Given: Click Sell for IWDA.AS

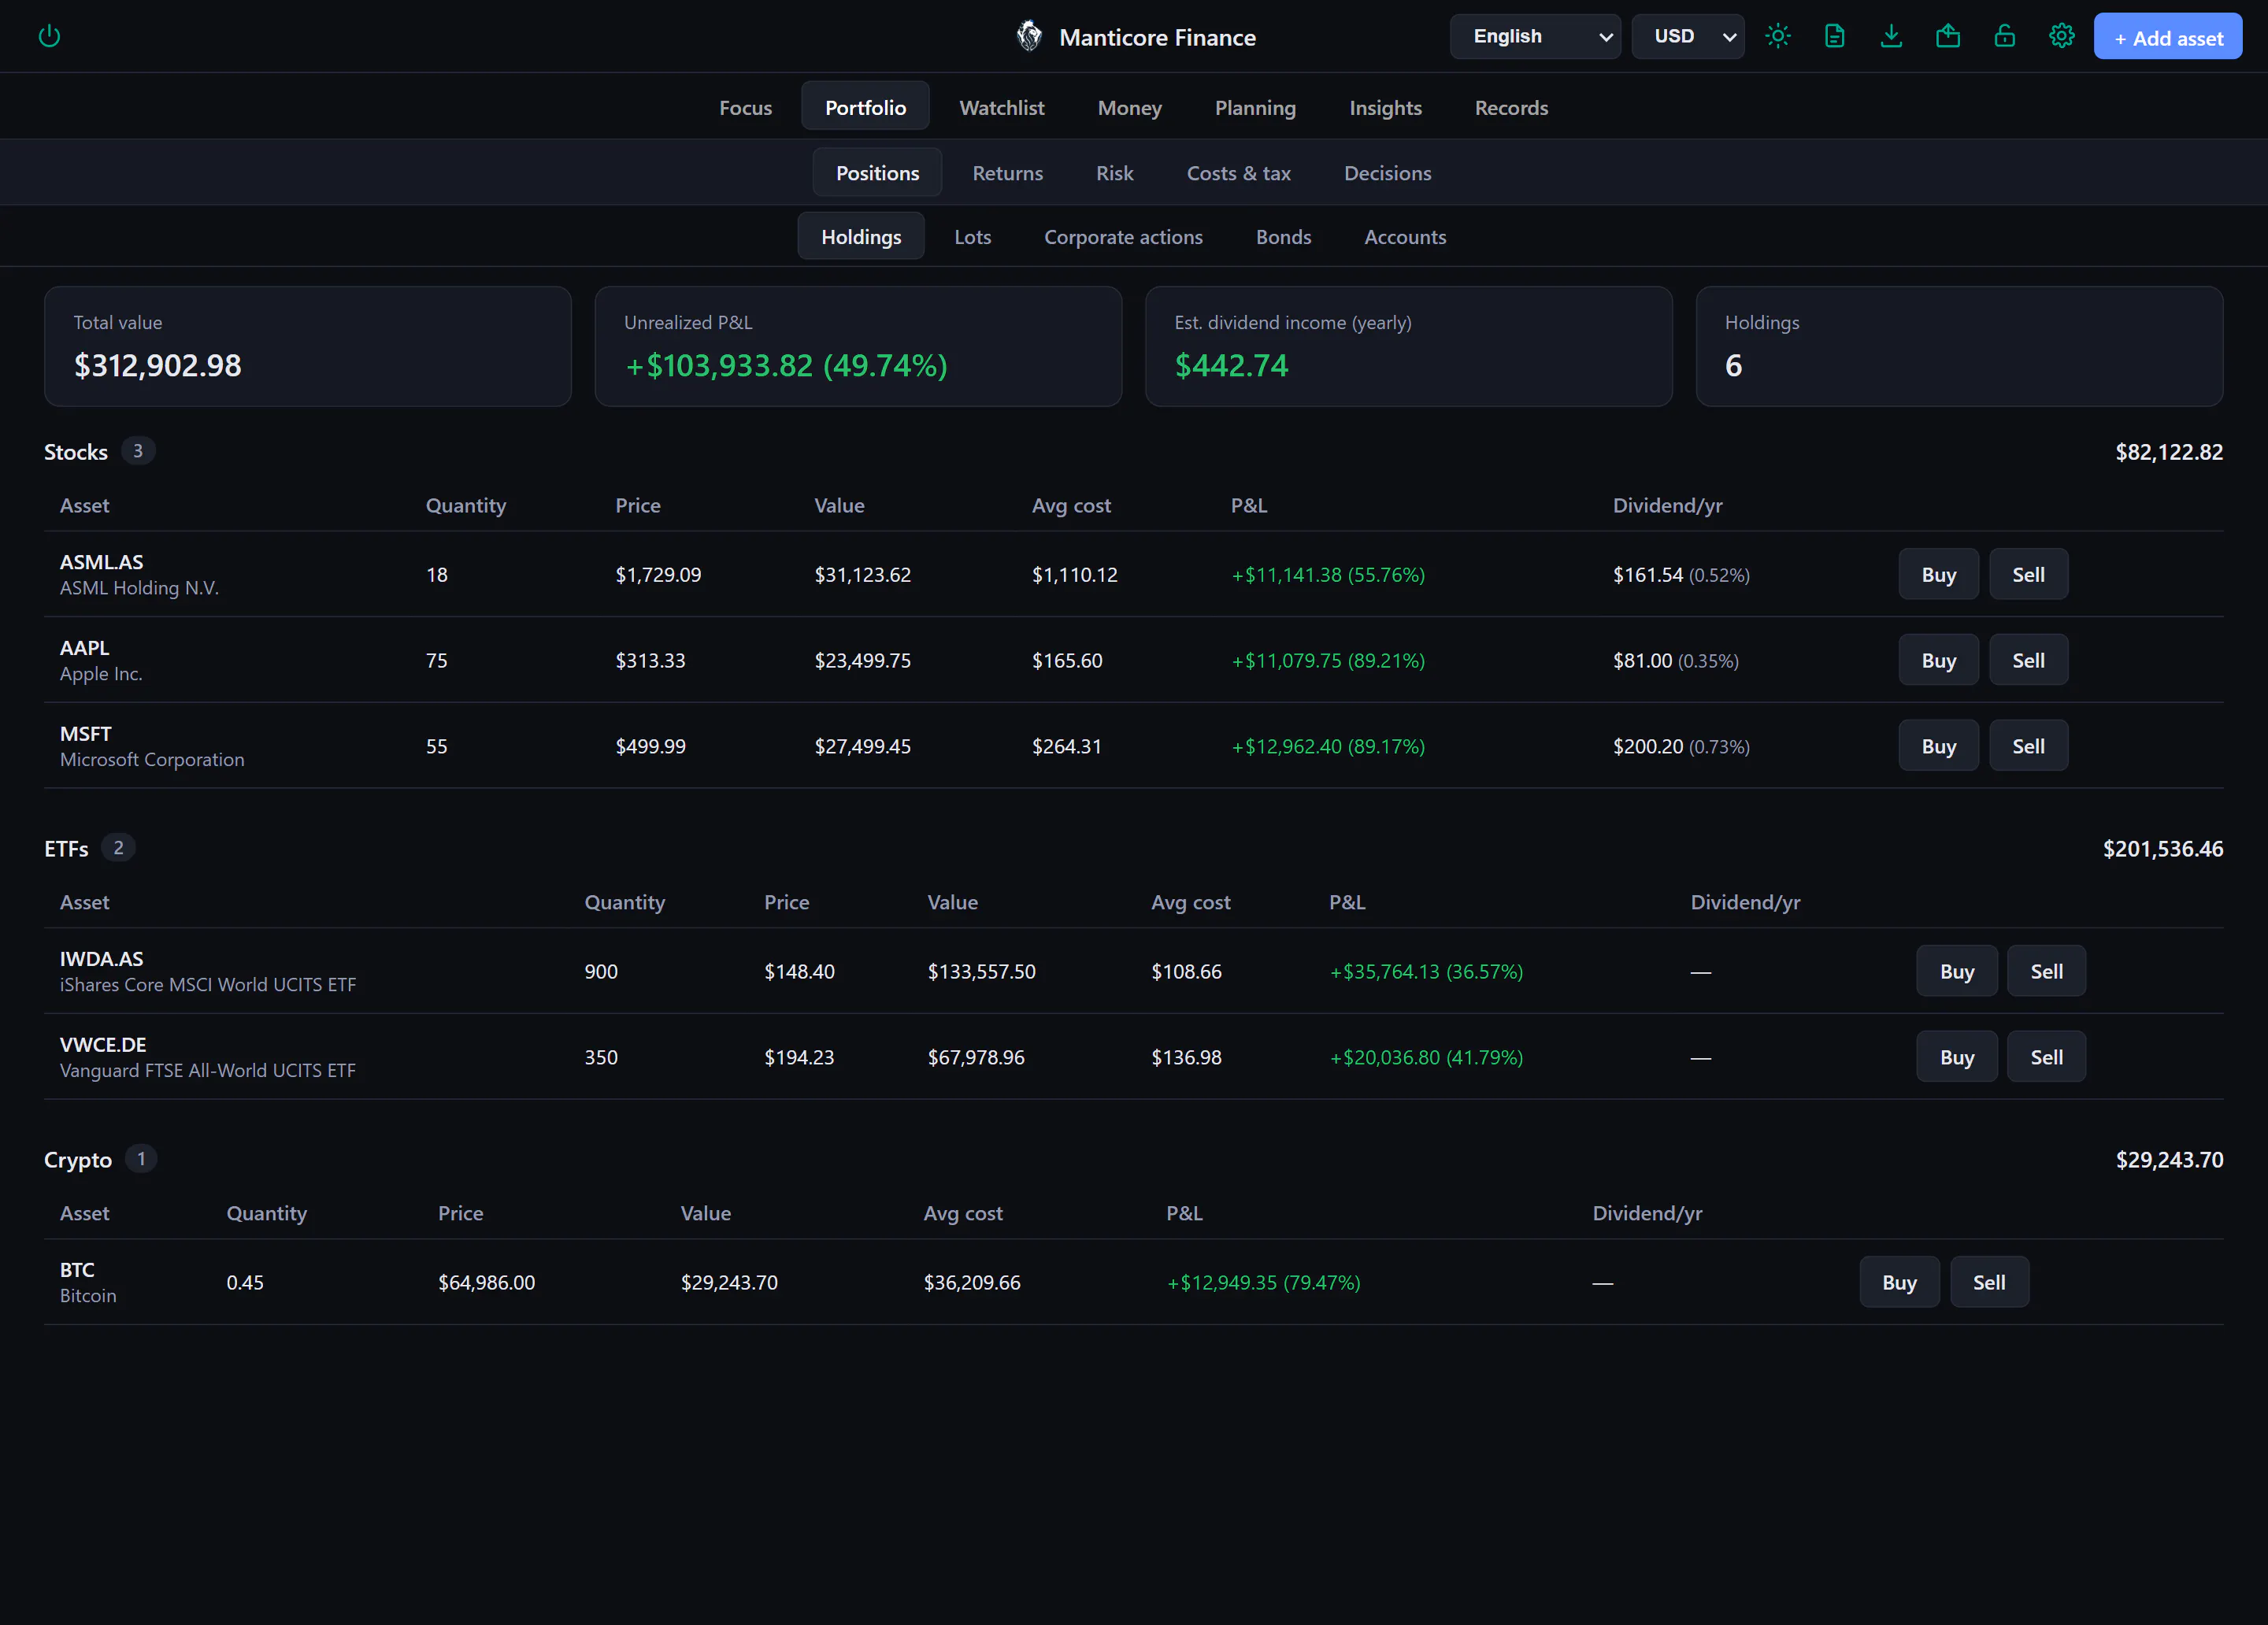Looking at the screenshot, I should tap(2046, 971).
